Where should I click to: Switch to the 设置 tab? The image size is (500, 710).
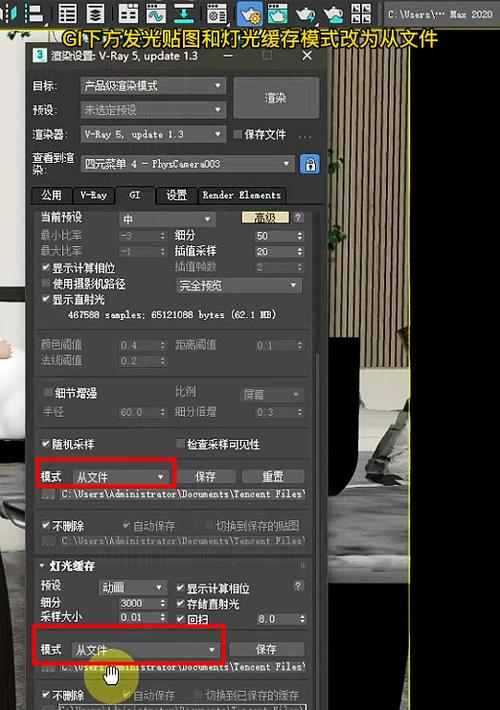pos(177,195)
